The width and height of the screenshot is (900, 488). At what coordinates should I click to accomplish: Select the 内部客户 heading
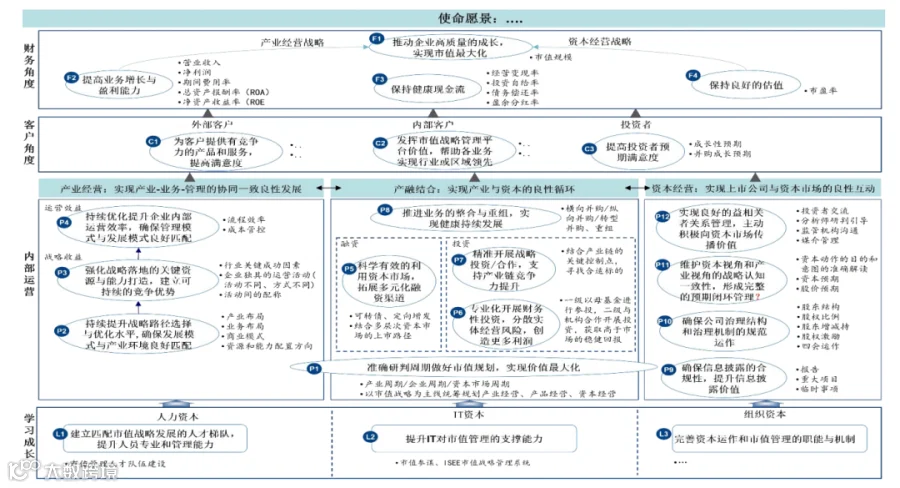click(x=432, y=124)
